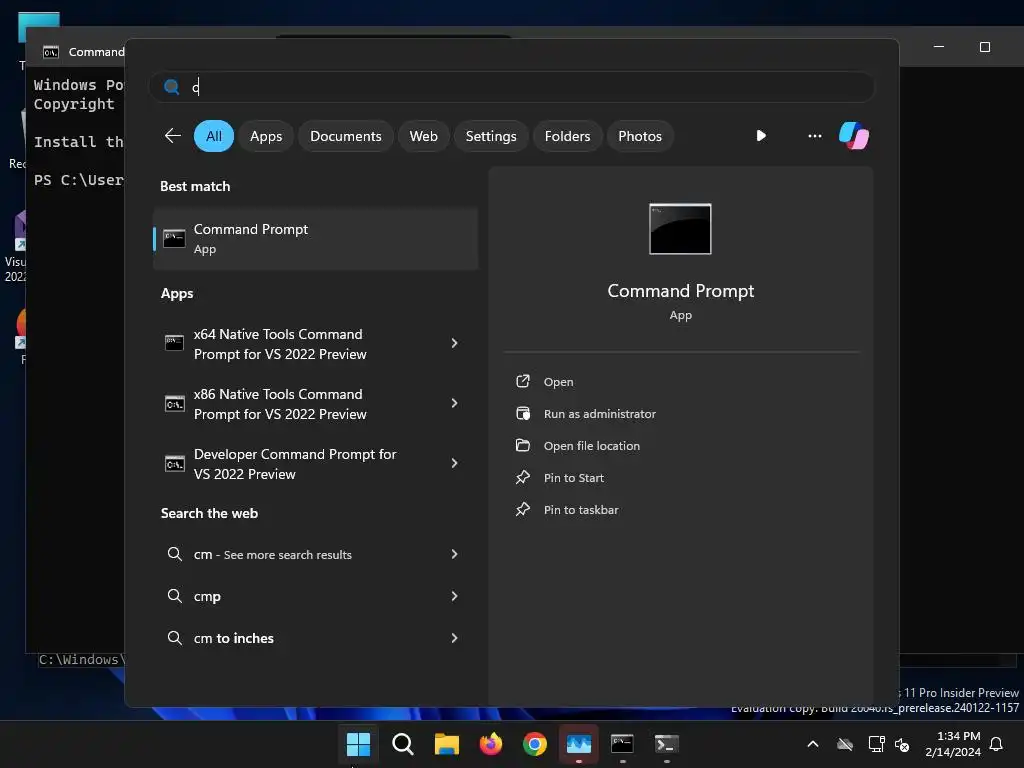Click the Run as administrator shield icon
The image size is (1024, 768).
click(x=522, y=413)
